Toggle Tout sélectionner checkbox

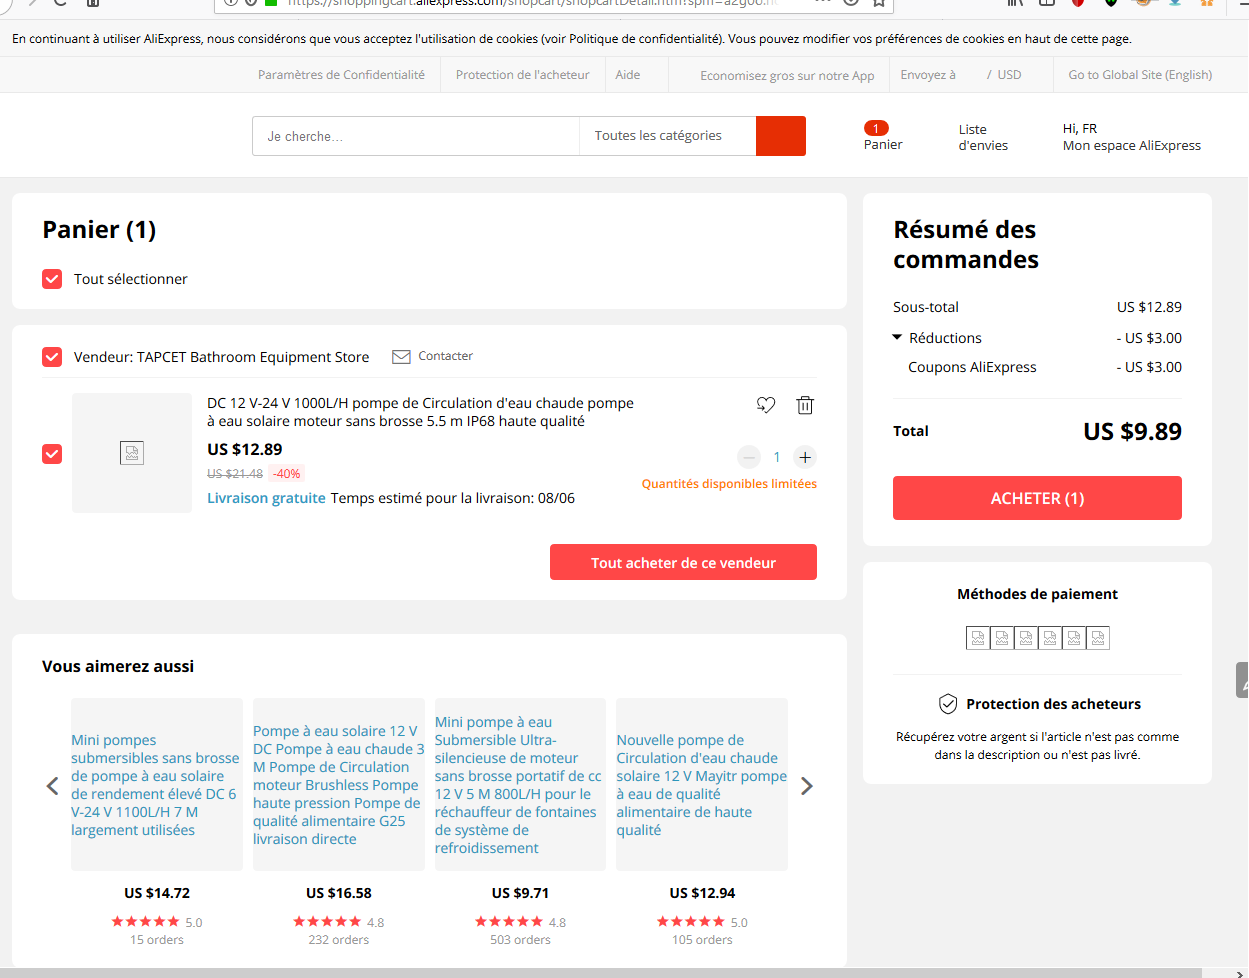click(x=52, y=279)
